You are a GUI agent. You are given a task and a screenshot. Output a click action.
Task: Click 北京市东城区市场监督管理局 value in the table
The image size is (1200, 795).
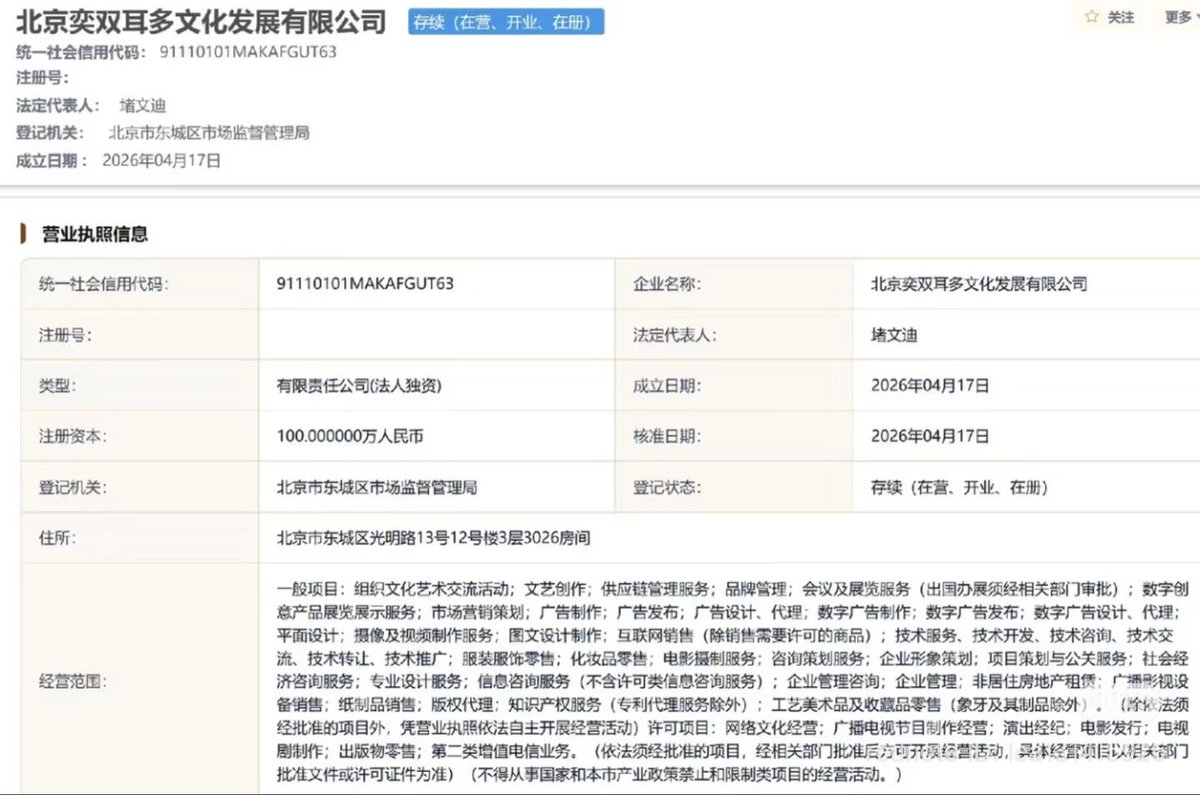tap(377, 488)
